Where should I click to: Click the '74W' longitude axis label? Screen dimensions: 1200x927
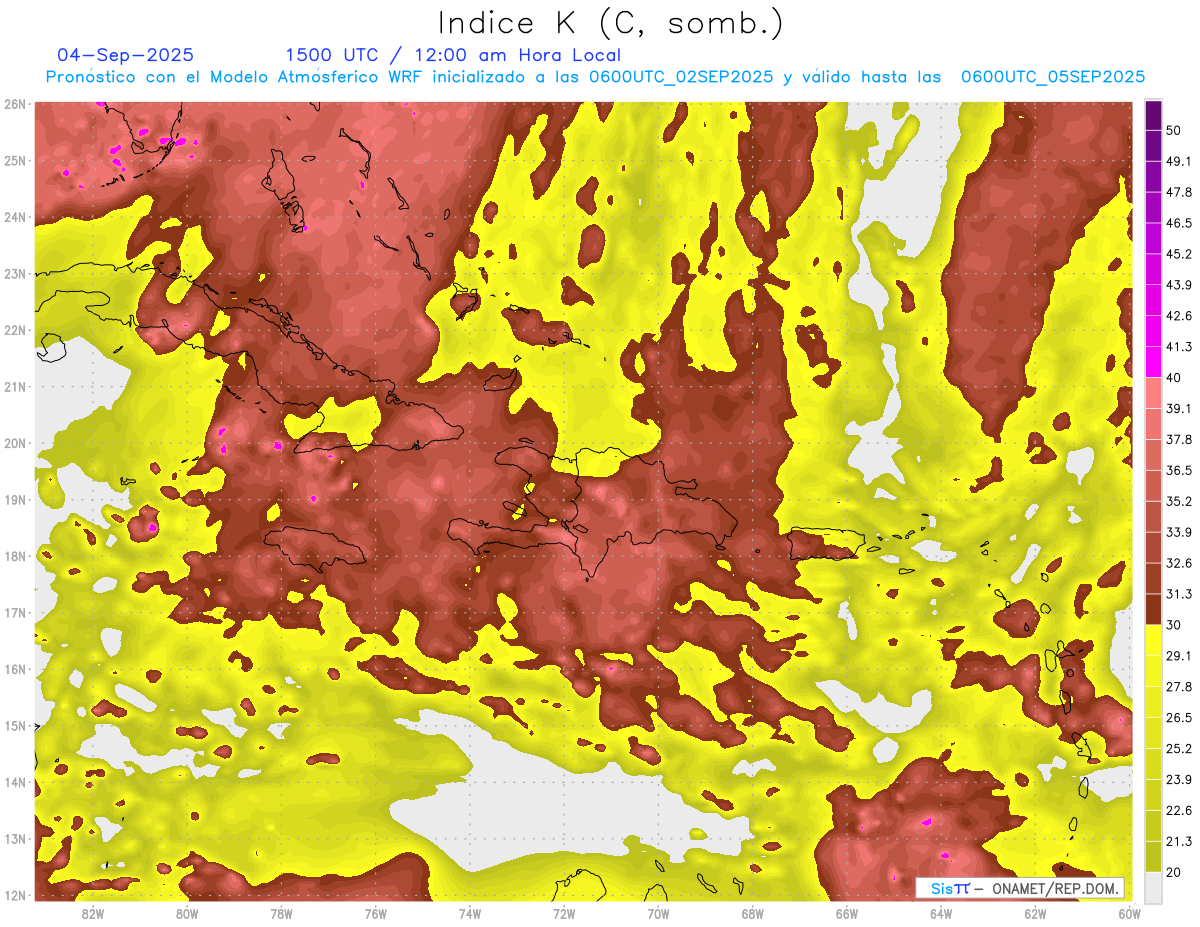(x=470, y=913)
